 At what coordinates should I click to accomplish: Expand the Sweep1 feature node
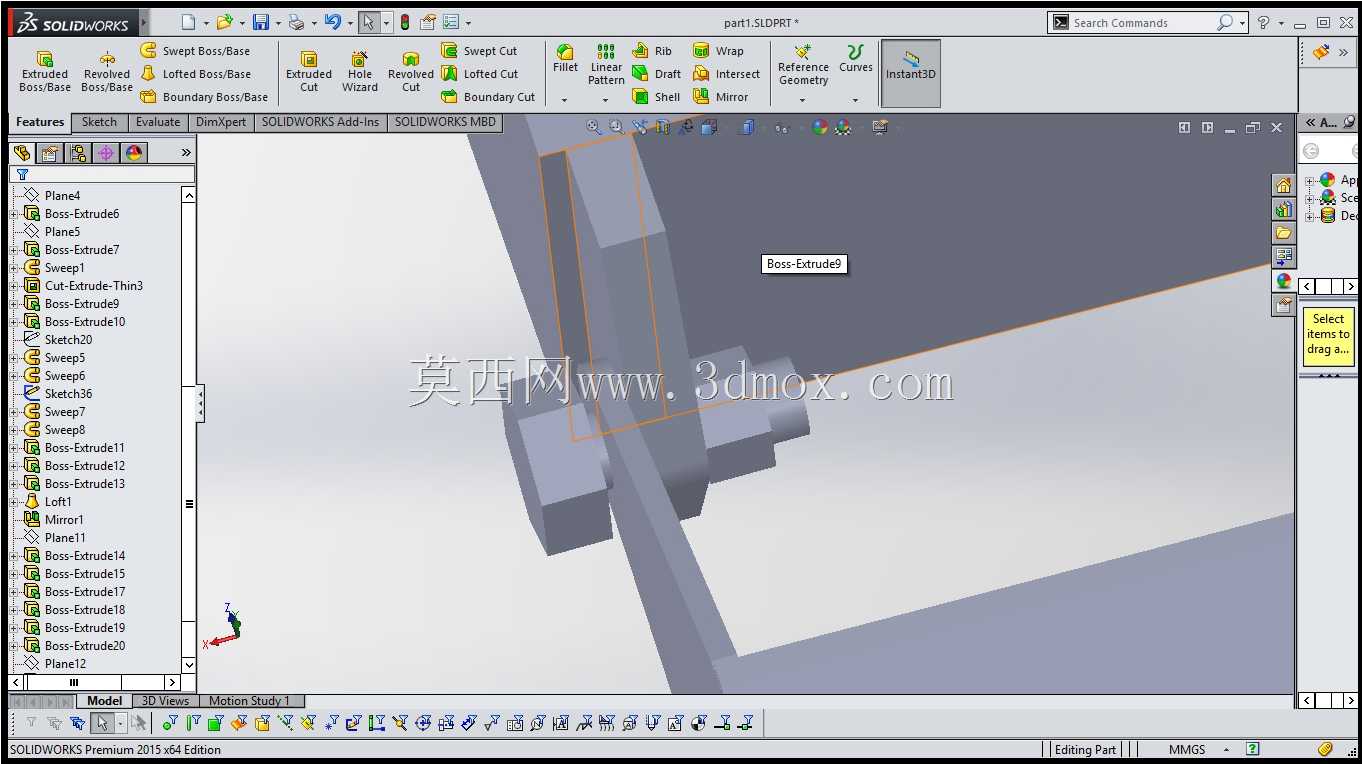click(14, 268)
